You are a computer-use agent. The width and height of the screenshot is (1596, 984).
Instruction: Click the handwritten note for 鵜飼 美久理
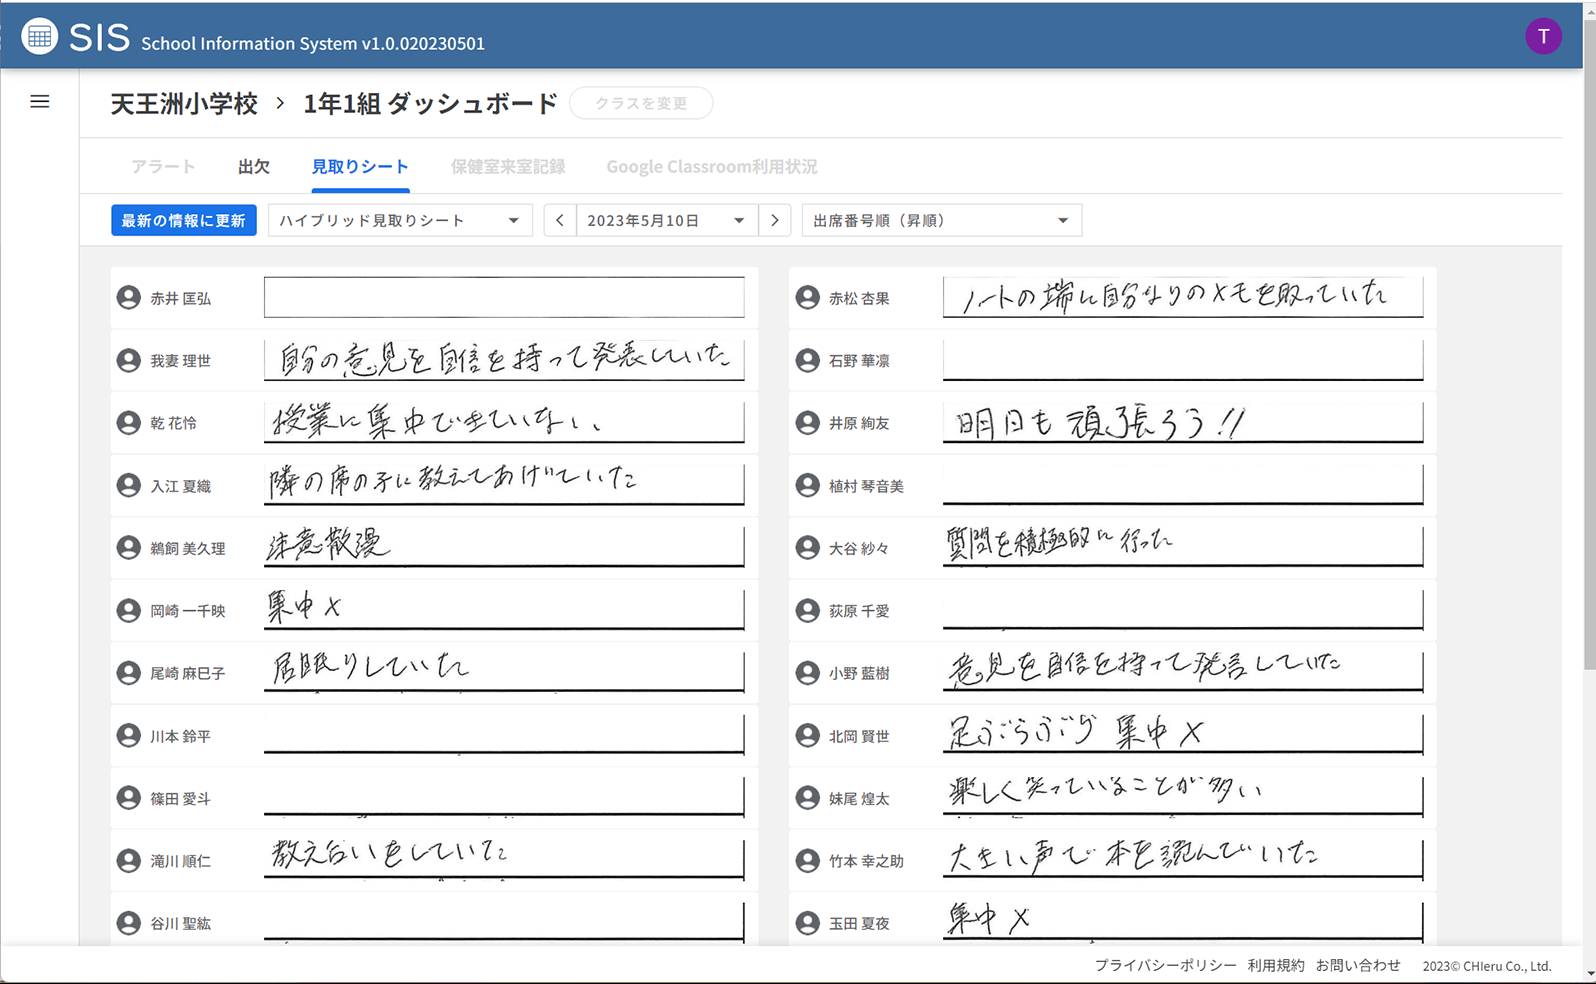504,547
